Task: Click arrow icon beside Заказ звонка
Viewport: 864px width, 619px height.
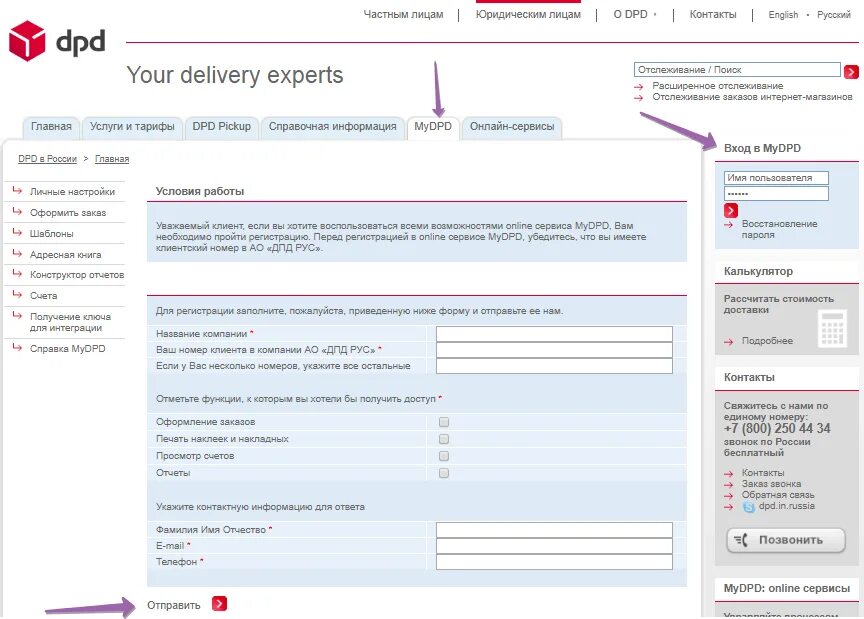Action: [x=729, y=485]
